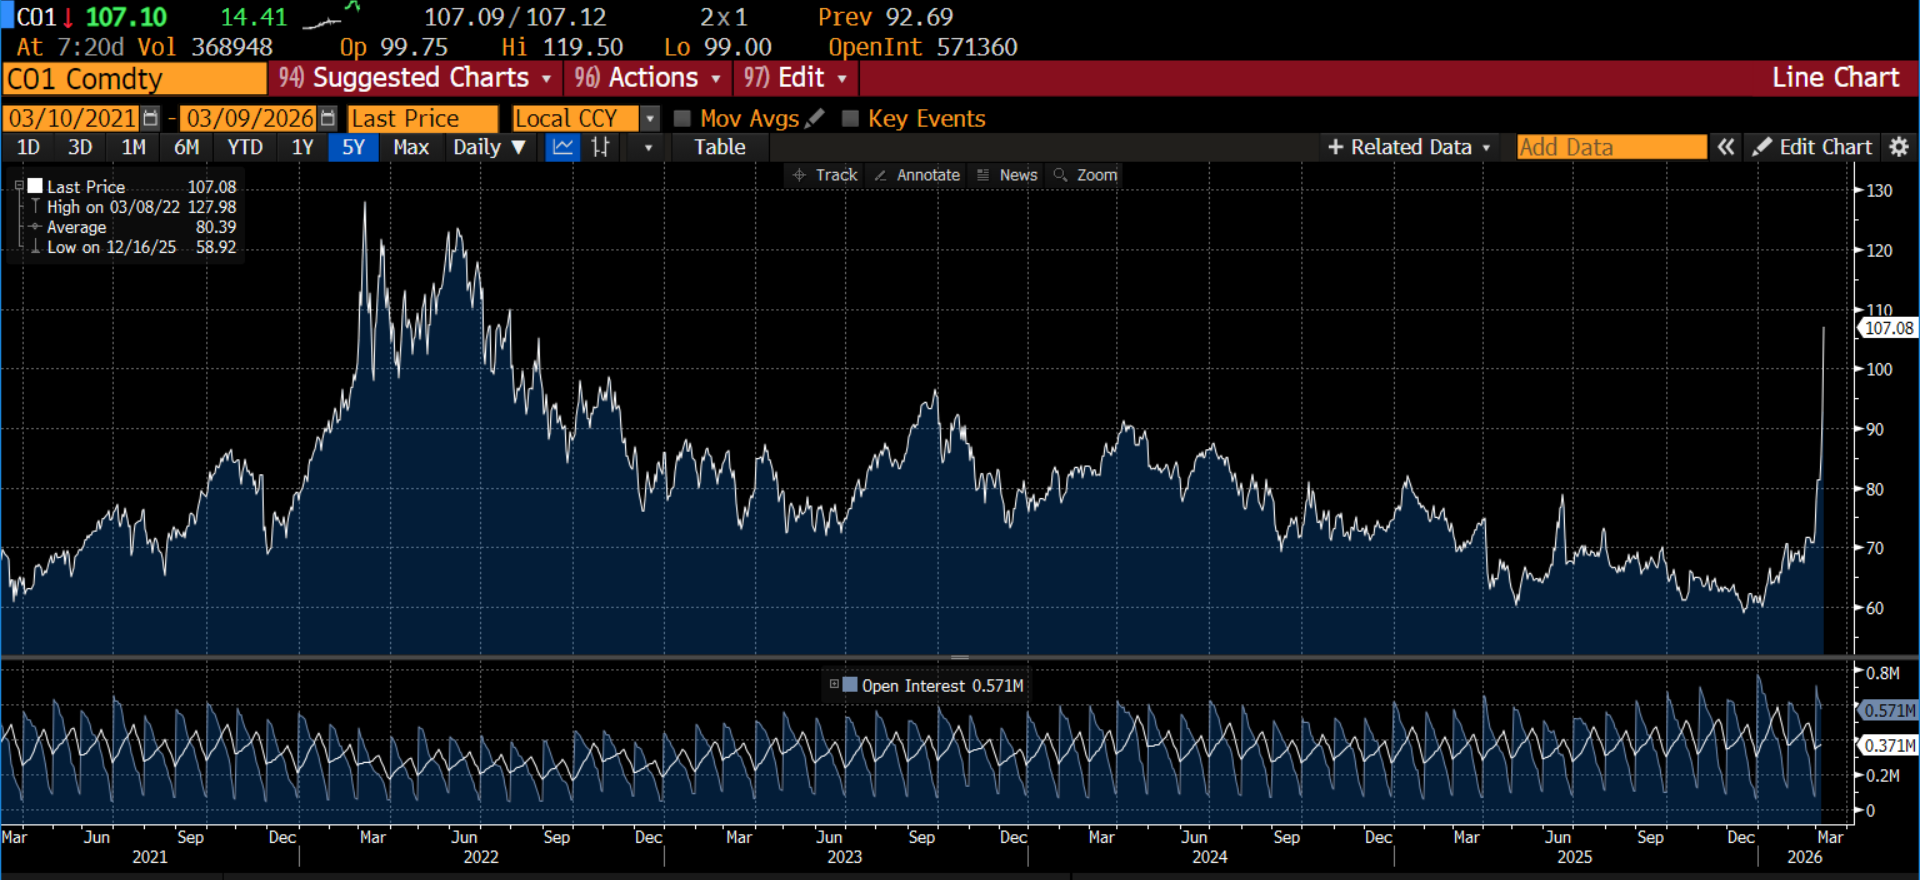1920x880 pixels.
Task: Switch to the bar chart type icon
Action: click(600, 148)
